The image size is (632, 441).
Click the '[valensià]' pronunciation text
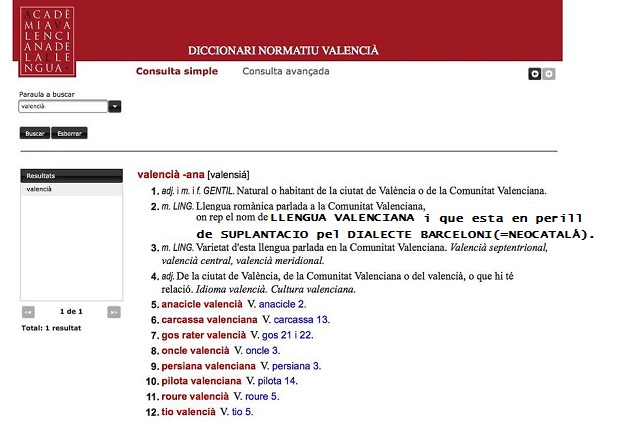pyautogui.click(x=228, y=175)
